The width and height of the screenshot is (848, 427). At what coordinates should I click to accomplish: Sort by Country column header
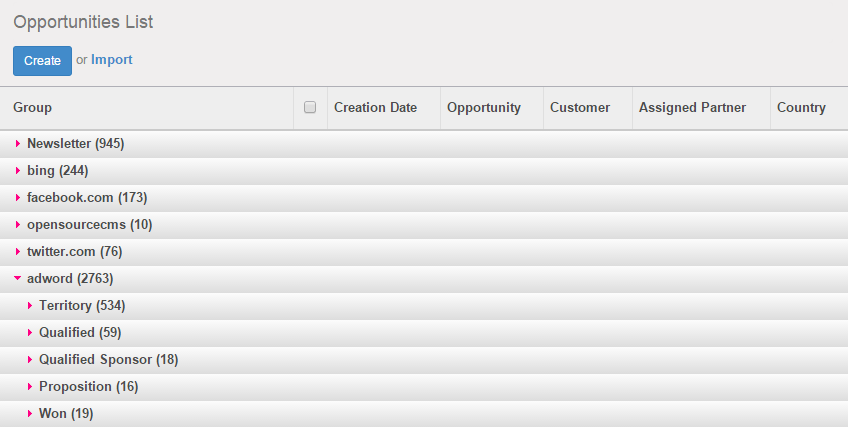pyautogui.click(x=801, y=108)
